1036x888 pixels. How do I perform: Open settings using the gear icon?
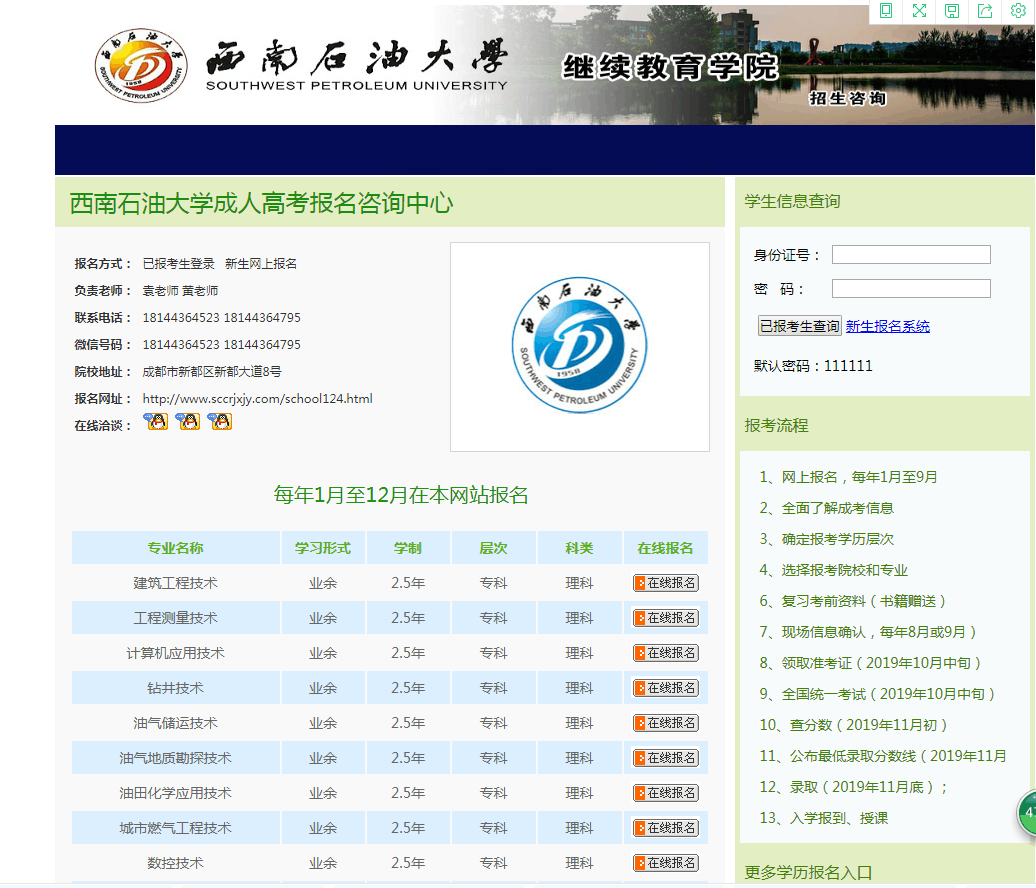pyautogui.click(x=1018, y=11)
